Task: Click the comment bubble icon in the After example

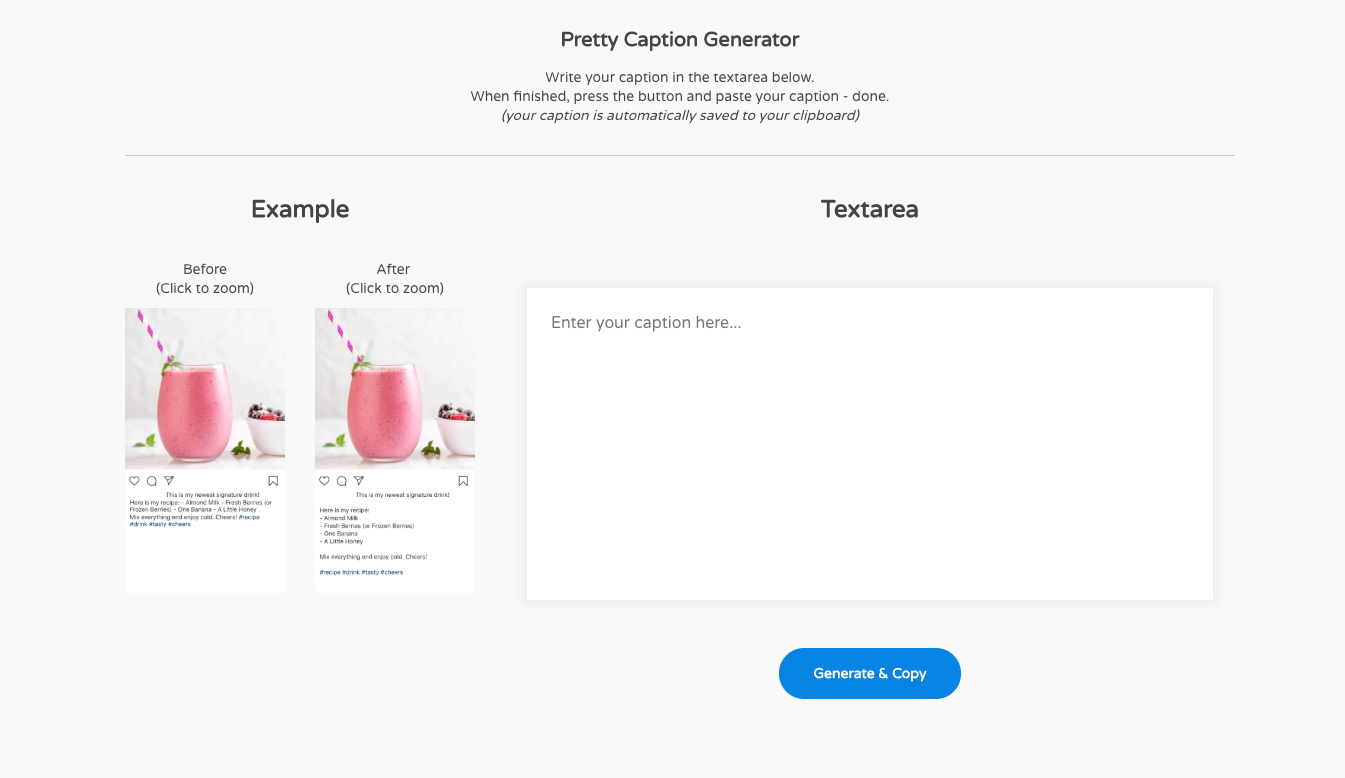Action: pos(341,481)
